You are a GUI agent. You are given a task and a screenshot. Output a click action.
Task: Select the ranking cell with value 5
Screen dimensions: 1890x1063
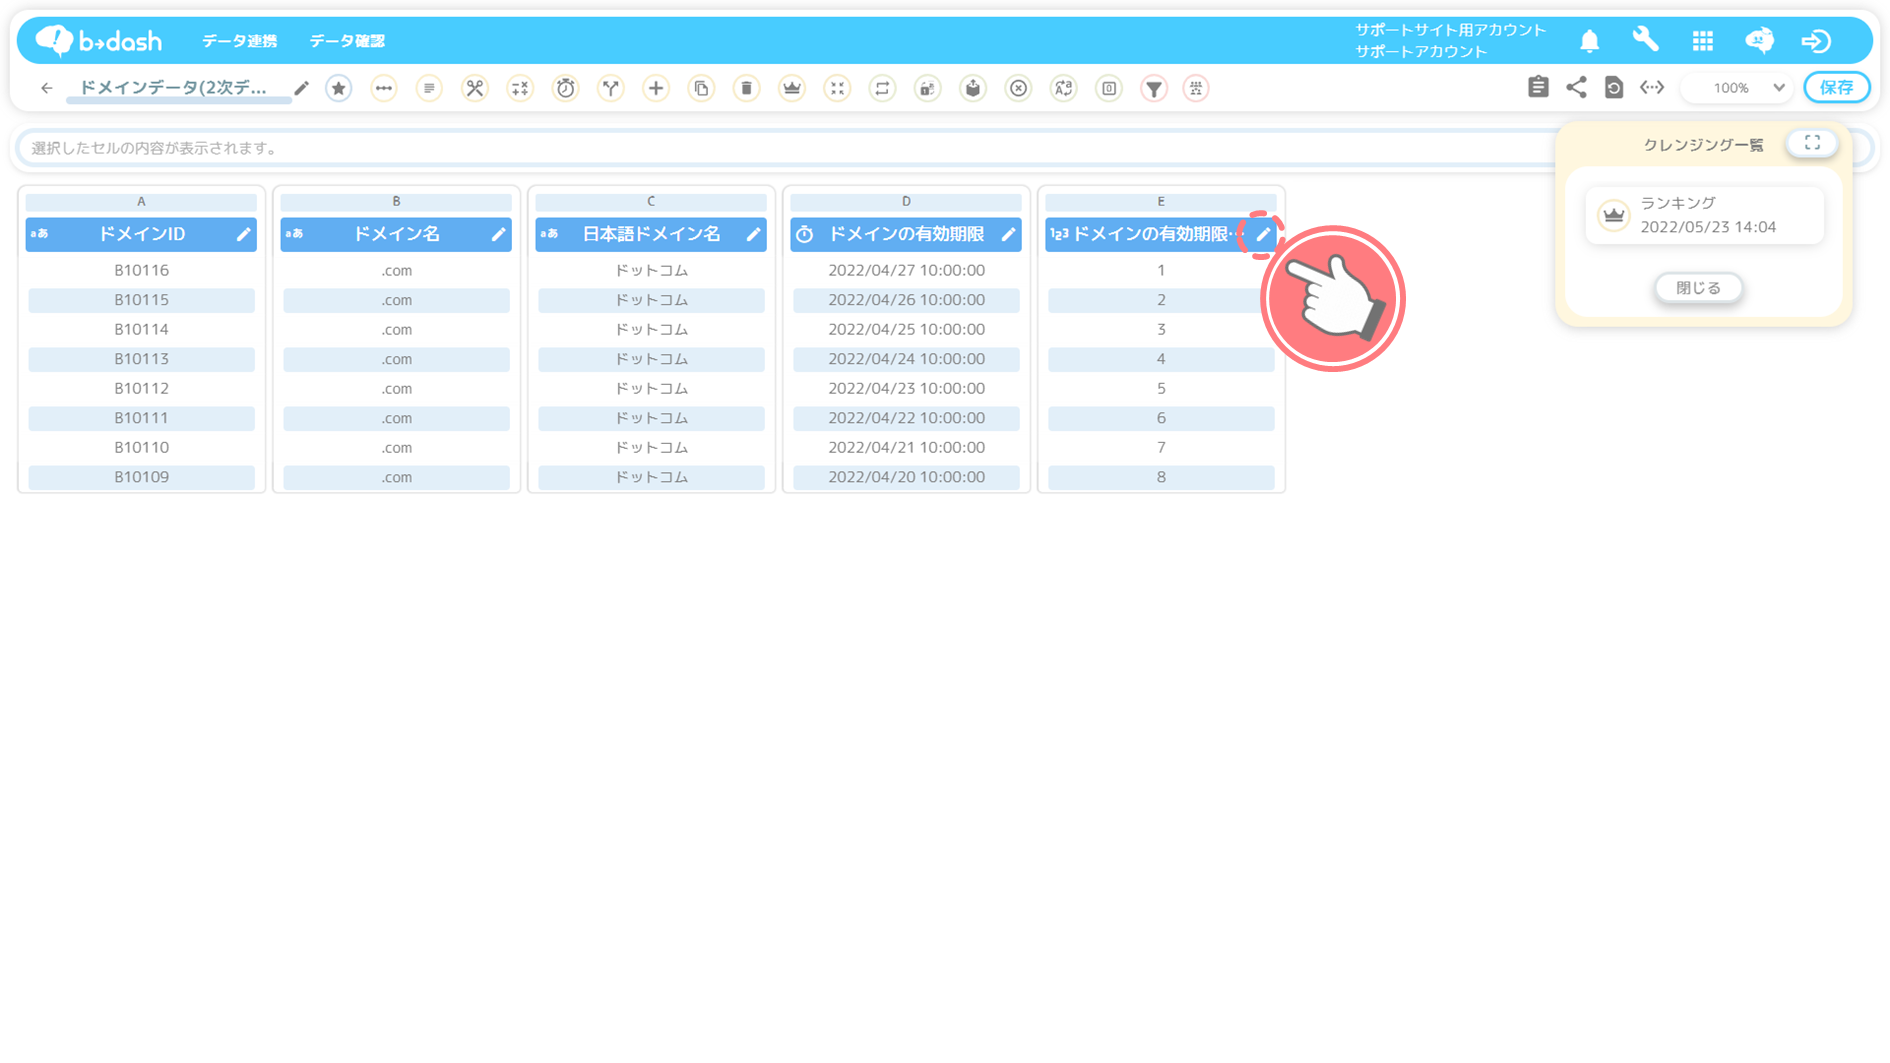[x=1161, y=388]
